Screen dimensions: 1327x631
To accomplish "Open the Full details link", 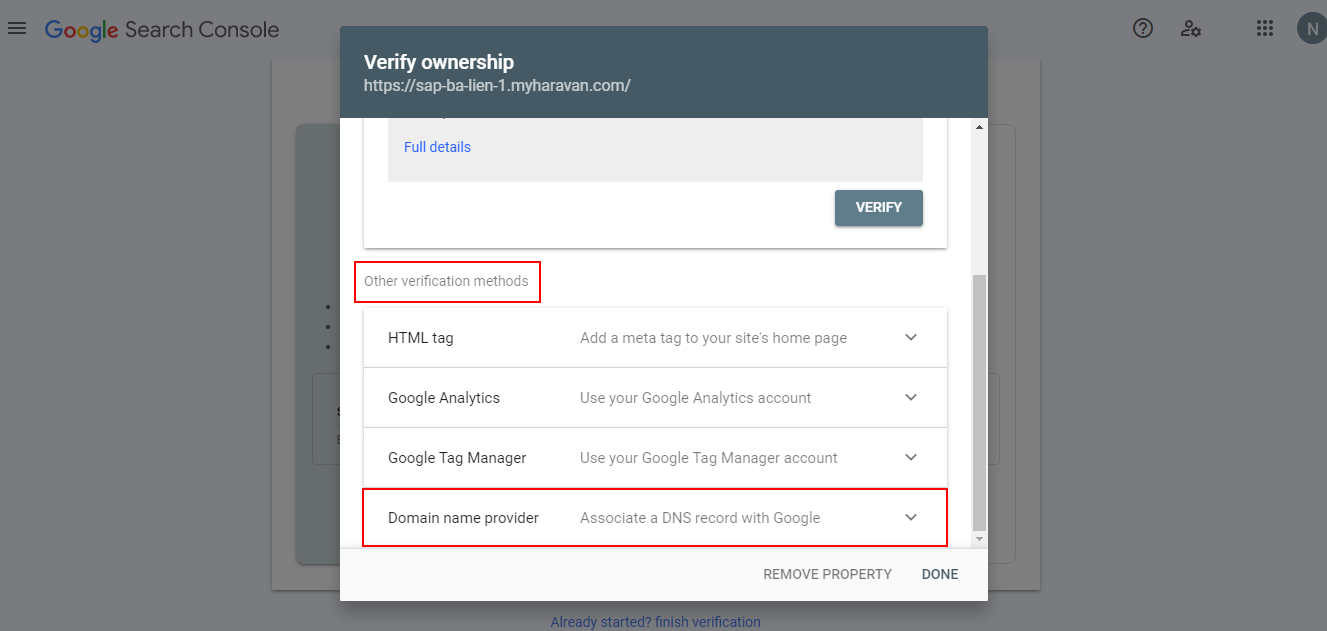I will 437,147.
